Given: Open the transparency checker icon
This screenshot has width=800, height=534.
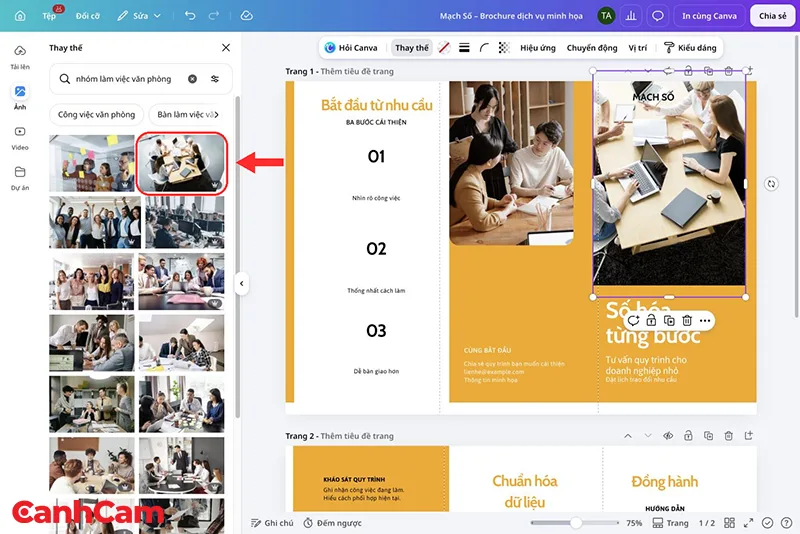Looking at the screenshot, I should pos(504,47).
